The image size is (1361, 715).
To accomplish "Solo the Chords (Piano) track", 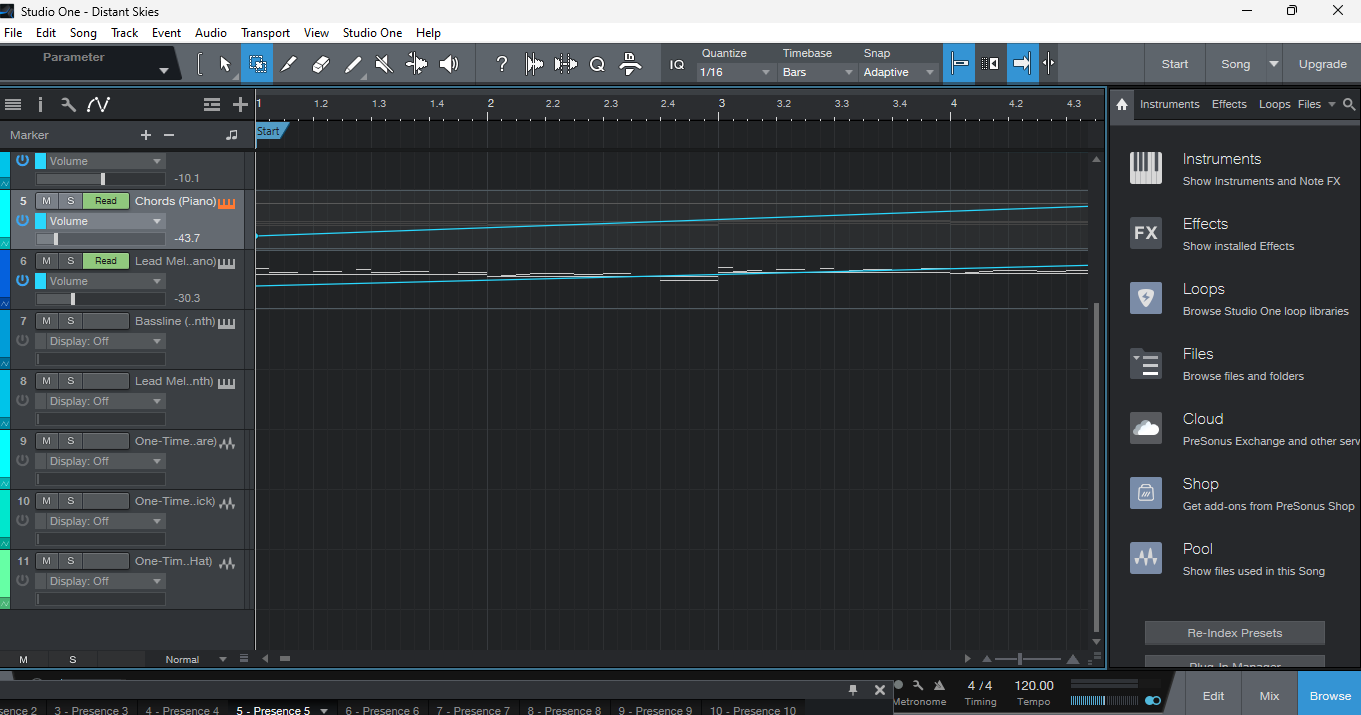I will [70, 201].
